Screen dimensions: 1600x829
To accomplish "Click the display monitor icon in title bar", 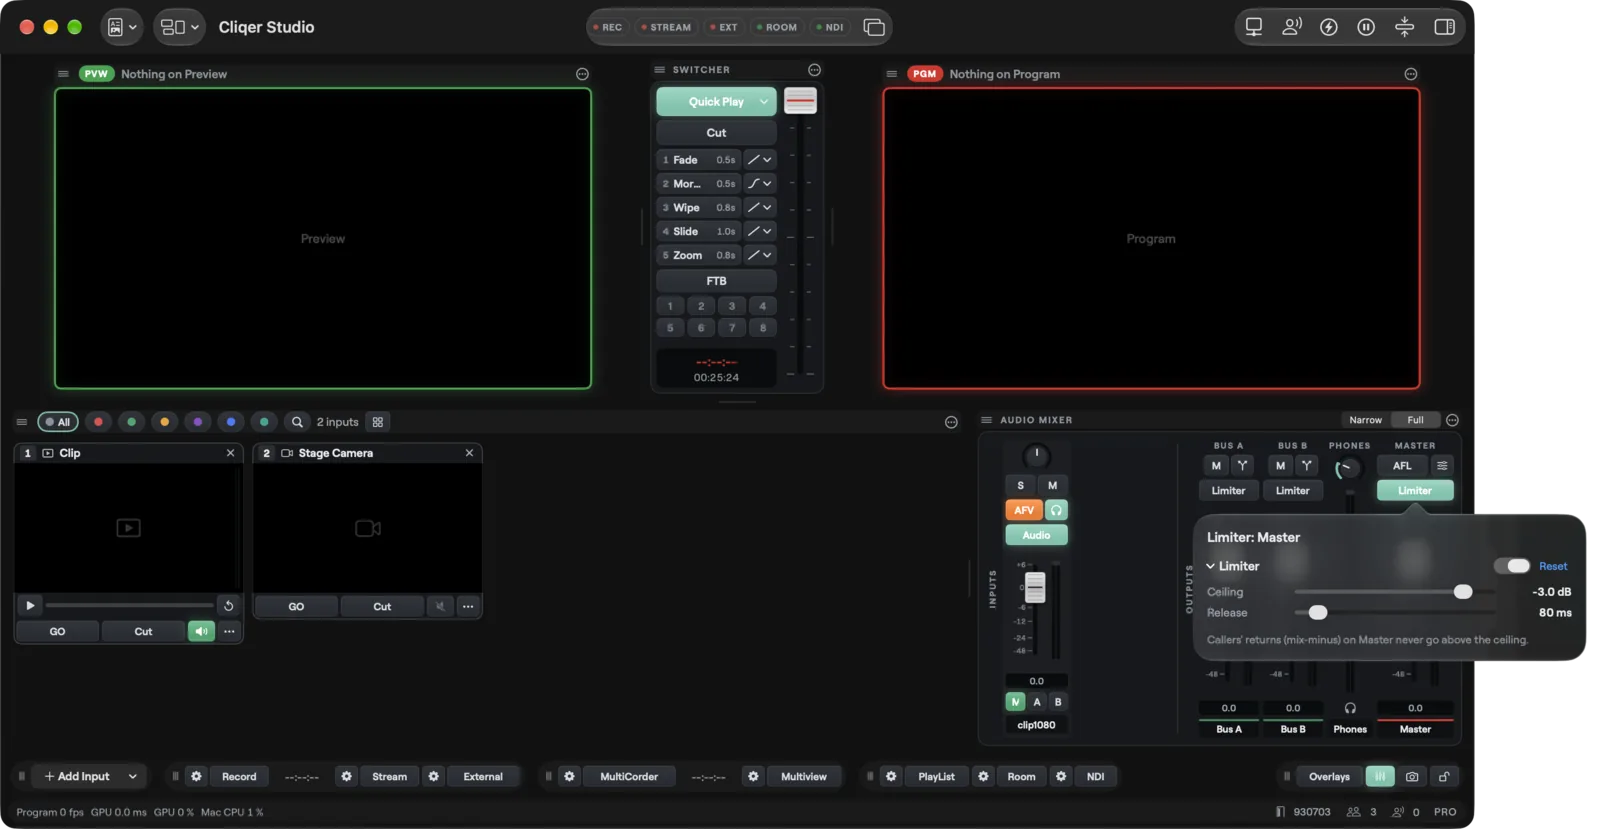I will coord(1253,27).
